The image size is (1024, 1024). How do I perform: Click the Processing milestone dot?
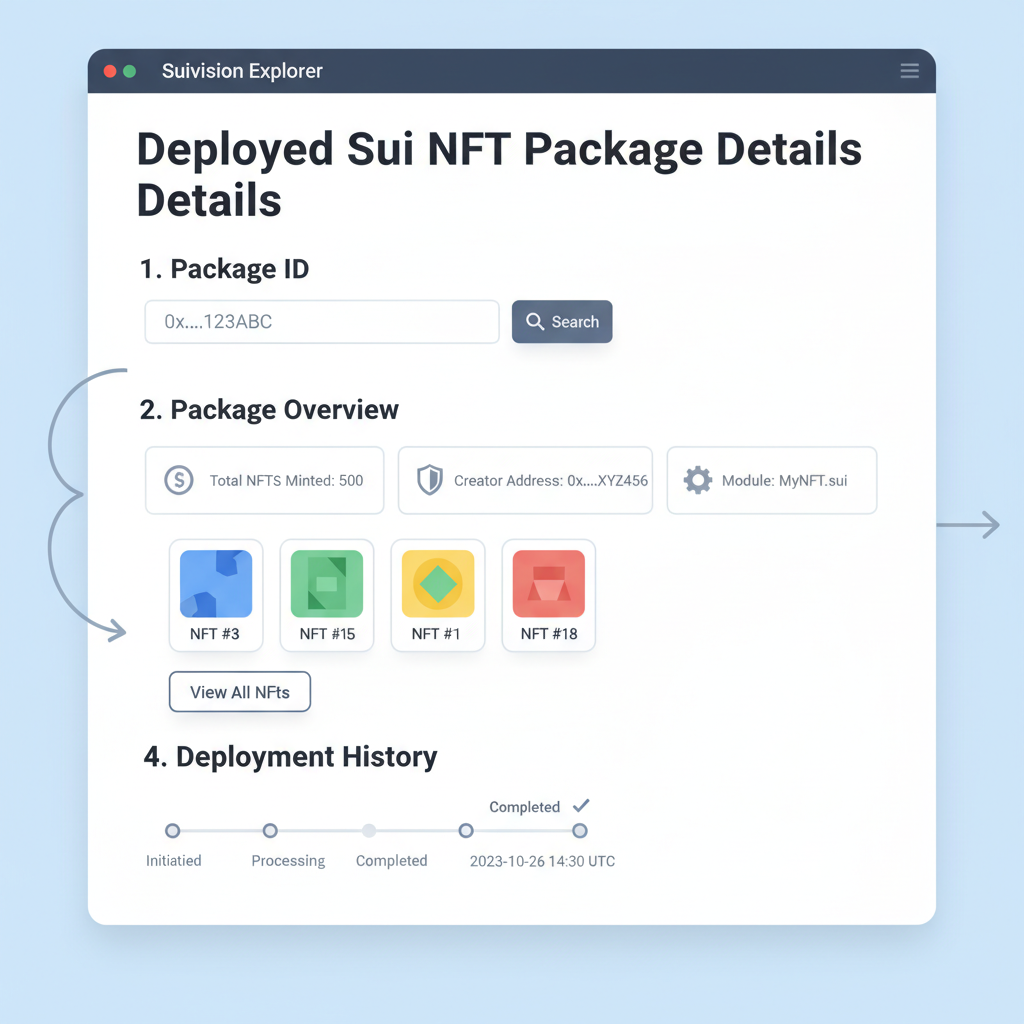(270, 830)
